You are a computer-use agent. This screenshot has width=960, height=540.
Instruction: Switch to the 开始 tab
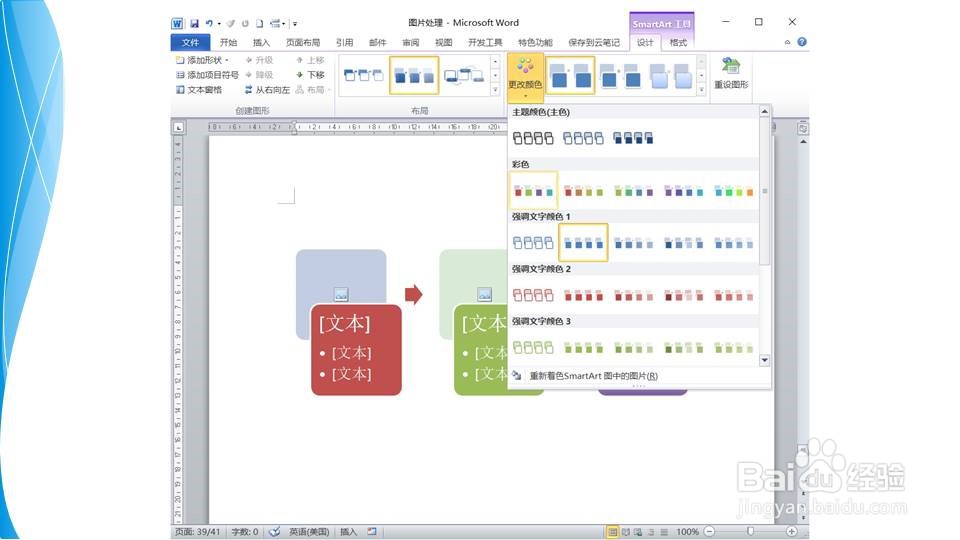pyautogui.click(x=228, y=42)
